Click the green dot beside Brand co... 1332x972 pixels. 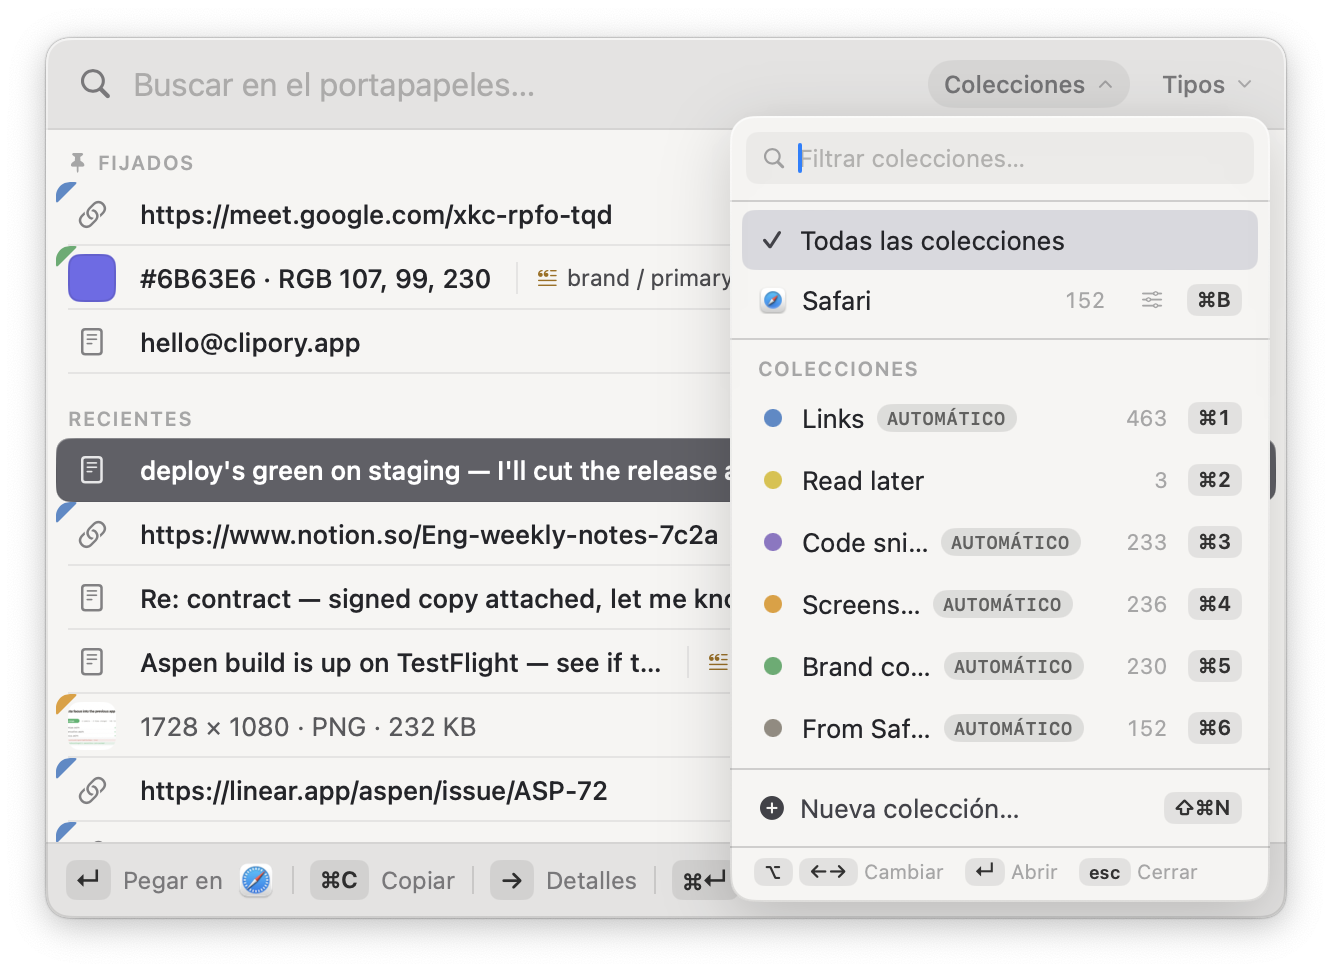point(773,666)
